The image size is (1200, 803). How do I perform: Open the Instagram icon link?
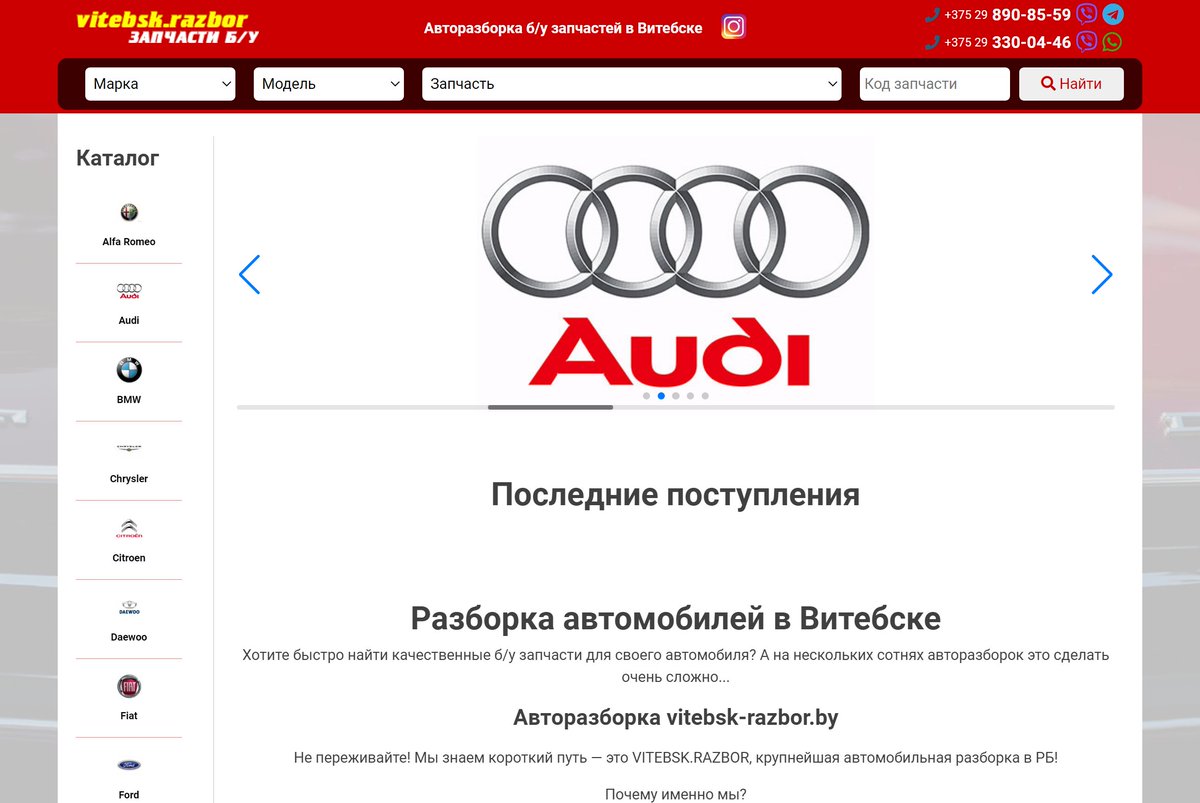point(733,27)
